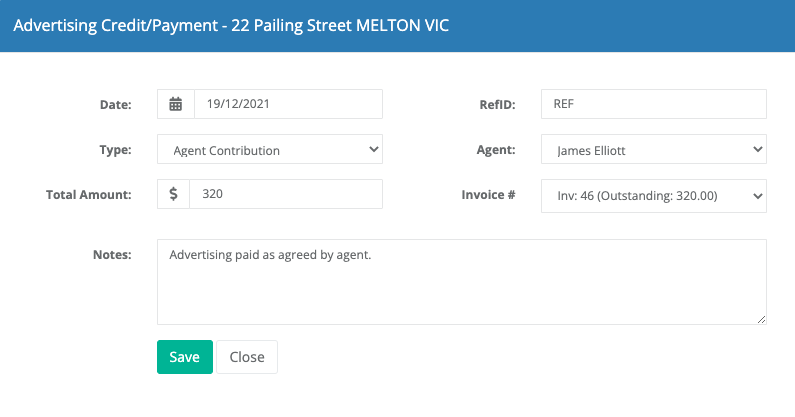Image resolution: width=795 pixels, height=417 pixels.
Task: Click the chevron arrow of the Type dropdown
Action: pos(374,149)
